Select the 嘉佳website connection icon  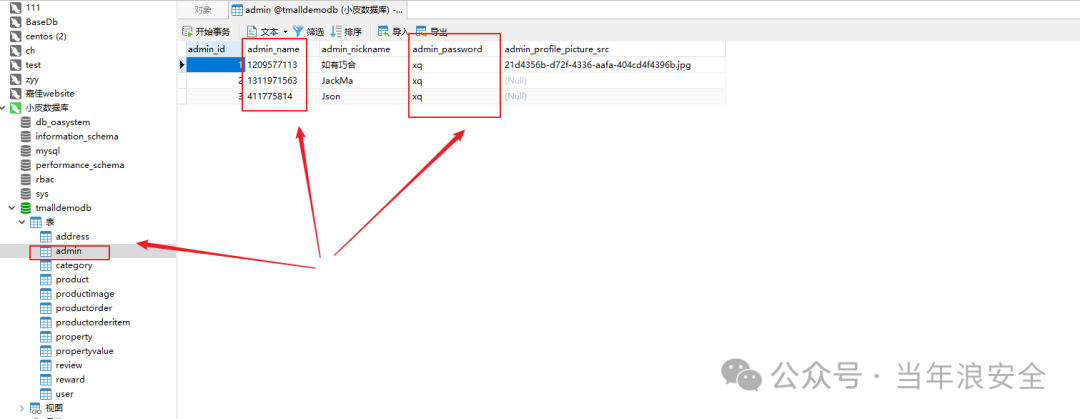click(x=16, y=93)
